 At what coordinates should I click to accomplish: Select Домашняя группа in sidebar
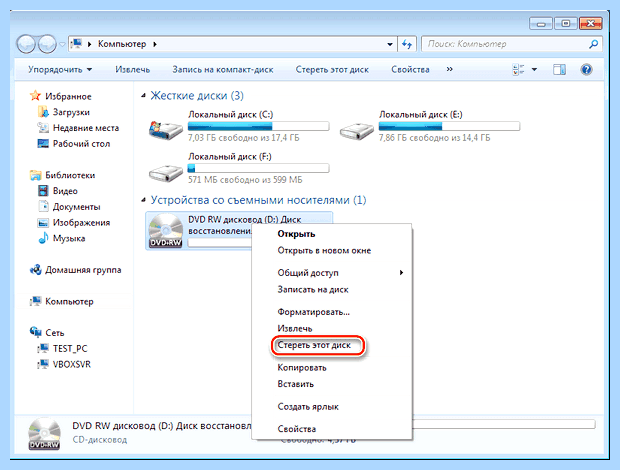pyautogui.click(x=83, y=270)
